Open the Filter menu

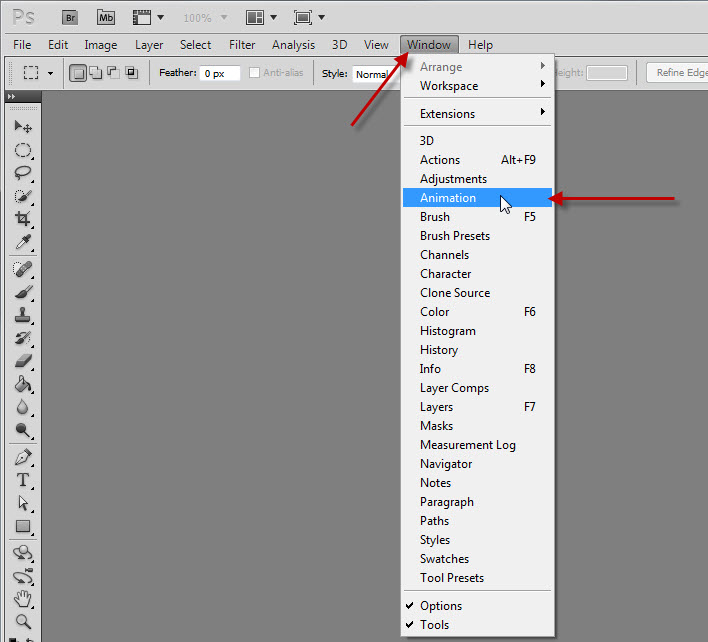tap(242, 45)
